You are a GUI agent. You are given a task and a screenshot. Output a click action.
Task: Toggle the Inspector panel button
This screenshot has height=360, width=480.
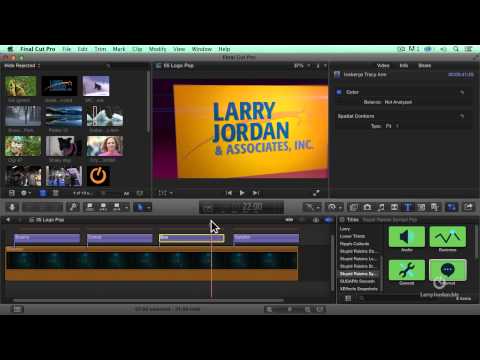(x=452, y=207)
